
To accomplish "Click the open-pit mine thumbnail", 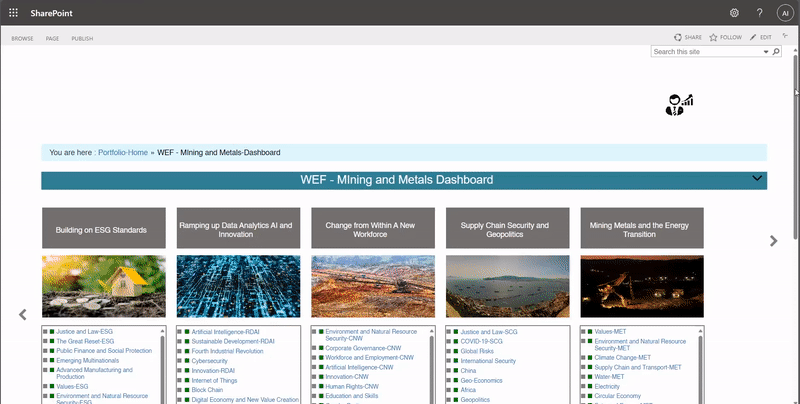I will [373, 287].
